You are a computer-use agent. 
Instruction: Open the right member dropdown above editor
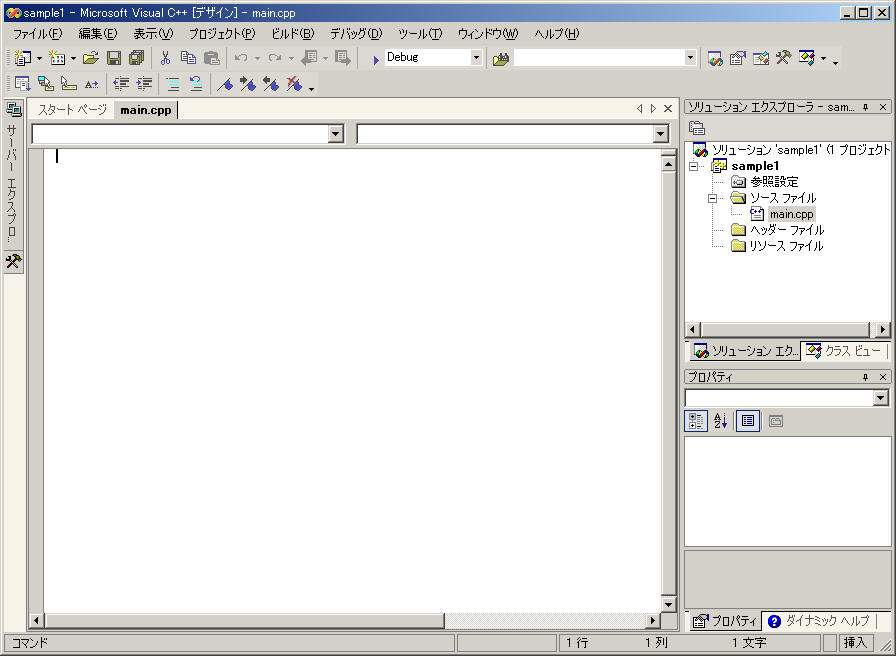[x=661, y=134]
